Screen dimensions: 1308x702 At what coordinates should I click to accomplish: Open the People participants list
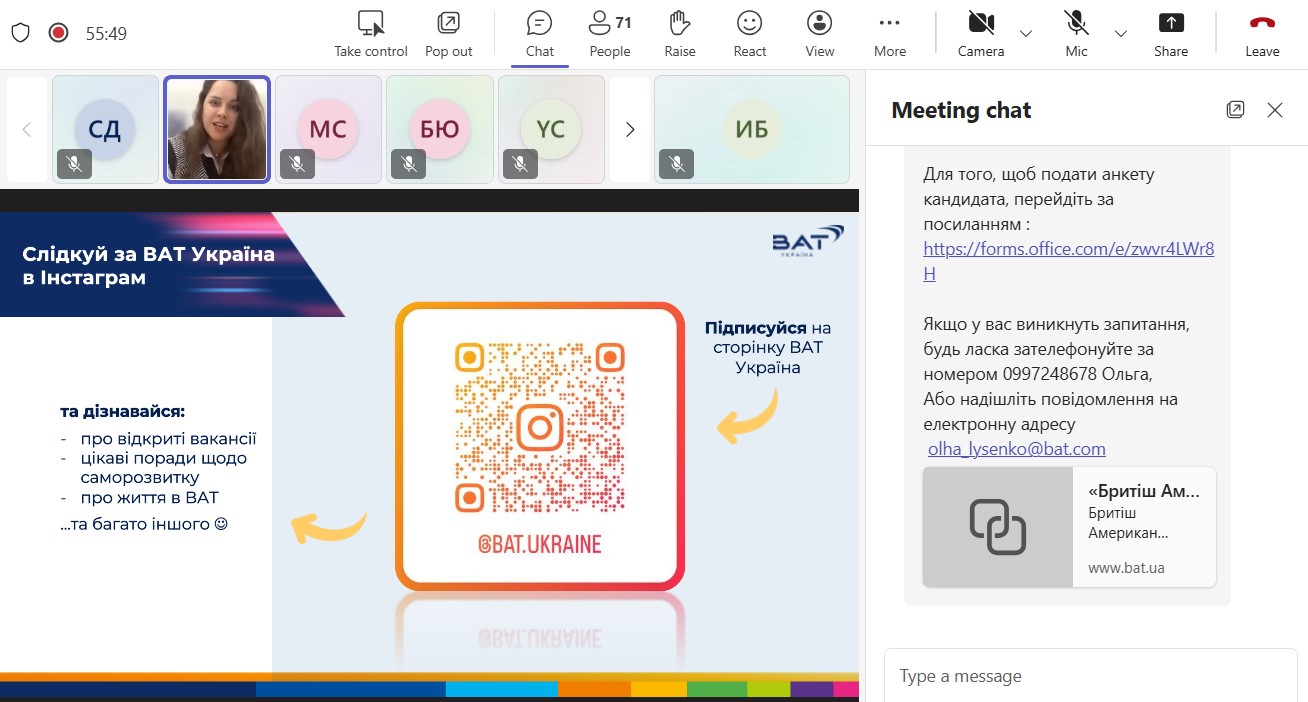[x=609, y=33]
